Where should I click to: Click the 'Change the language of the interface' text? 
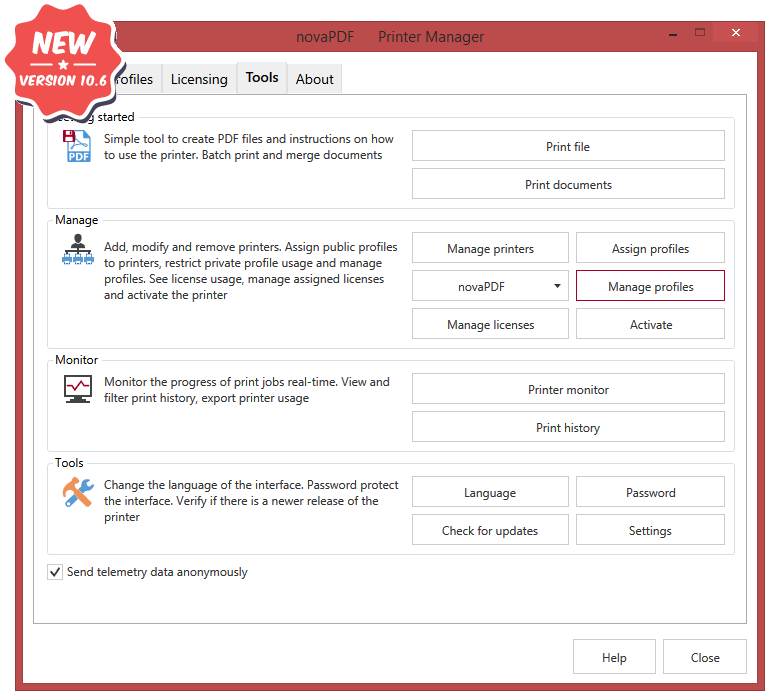(x=251, y=501)
